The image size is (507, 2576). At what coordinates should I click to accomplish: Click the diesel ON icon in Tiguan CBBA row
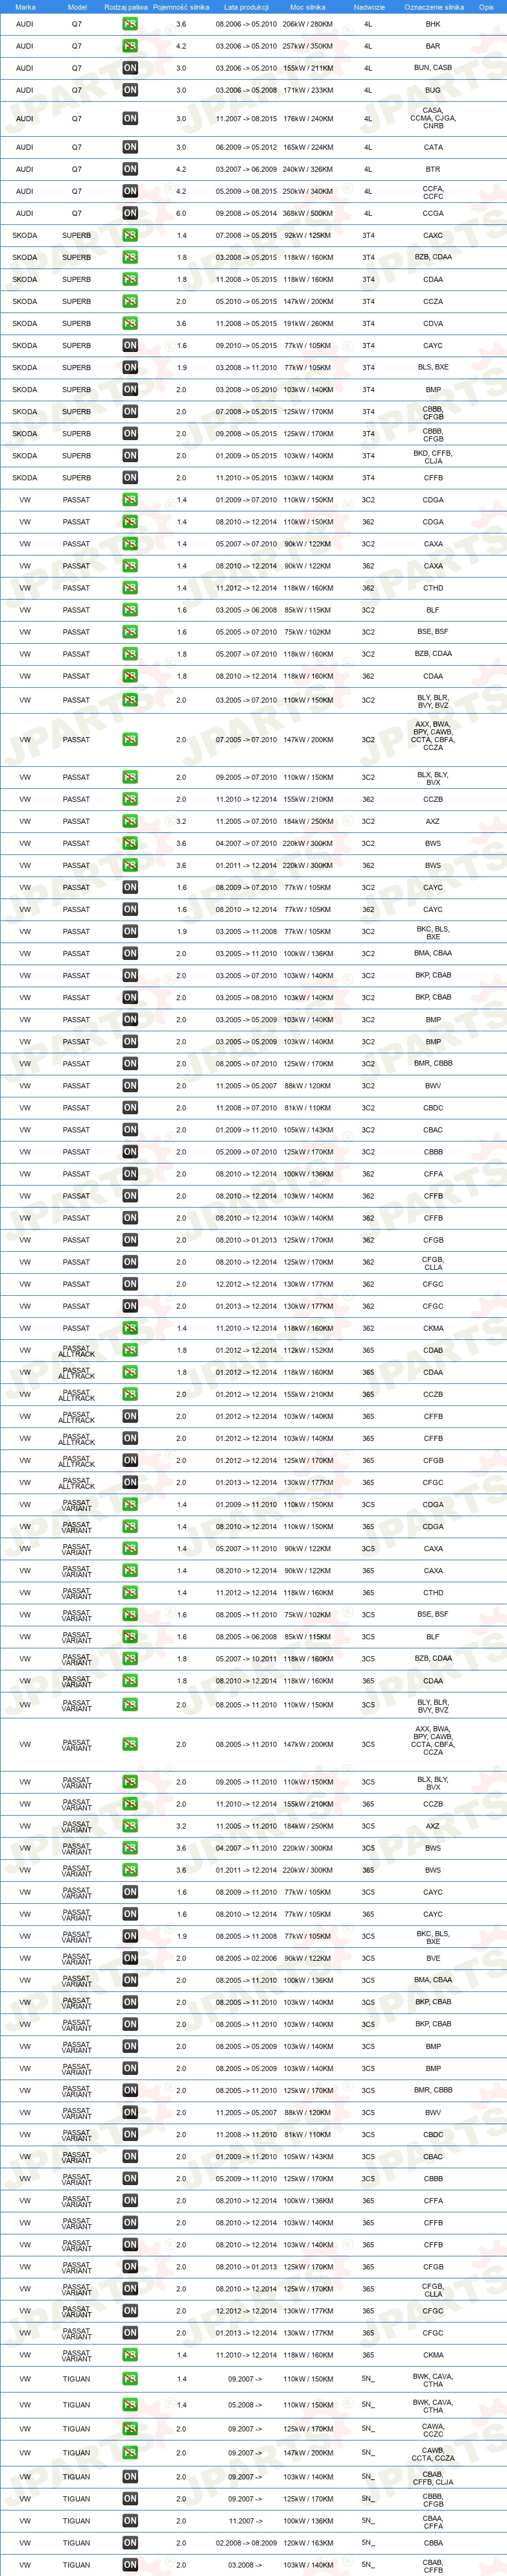(130, 2543)
